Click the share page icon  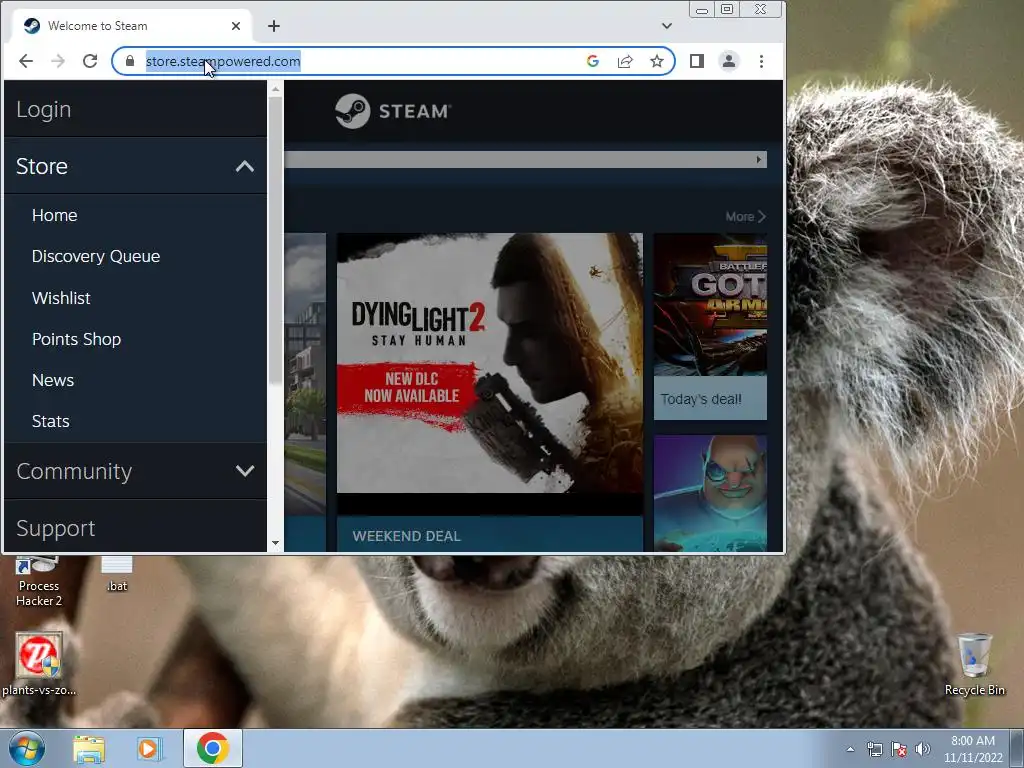pyautogui.click(x=625, y=61)
